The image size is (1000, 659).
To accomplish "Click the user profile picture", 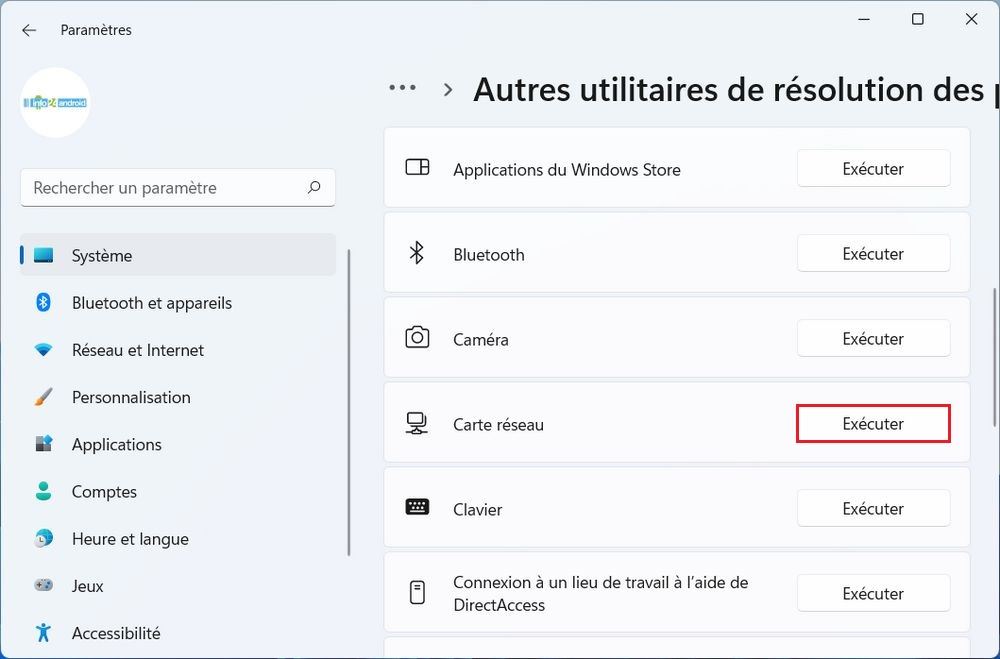I will [56, 102].
